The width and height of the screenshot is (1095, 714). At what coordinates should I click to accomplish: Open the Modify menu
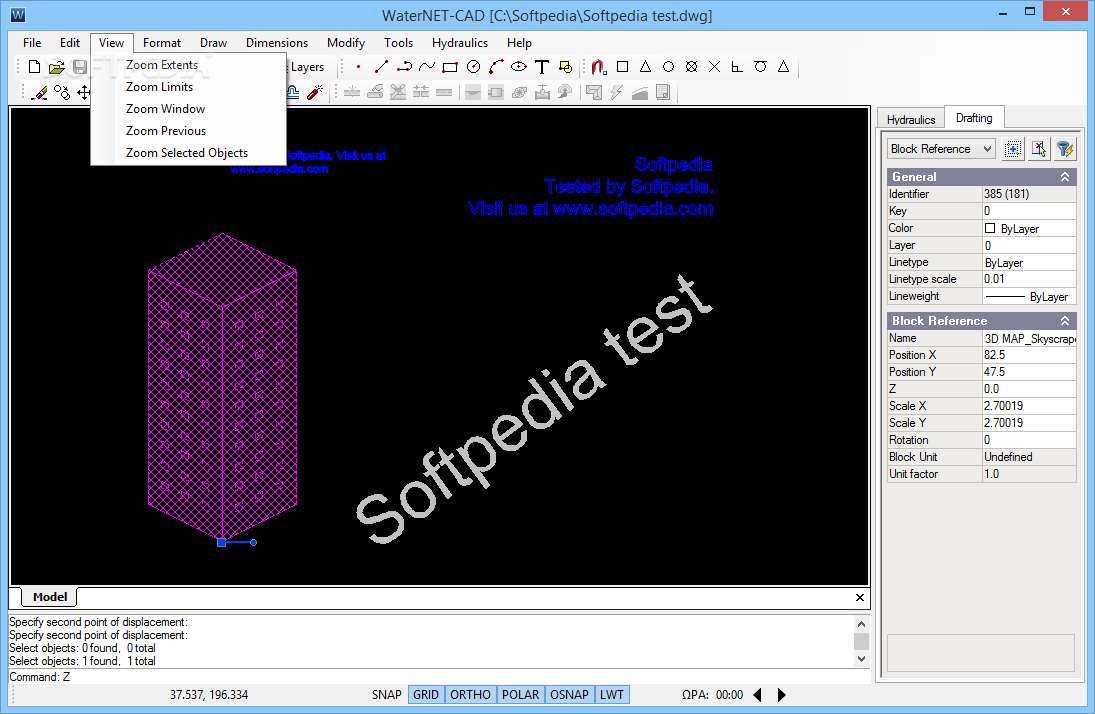point(346,43)
